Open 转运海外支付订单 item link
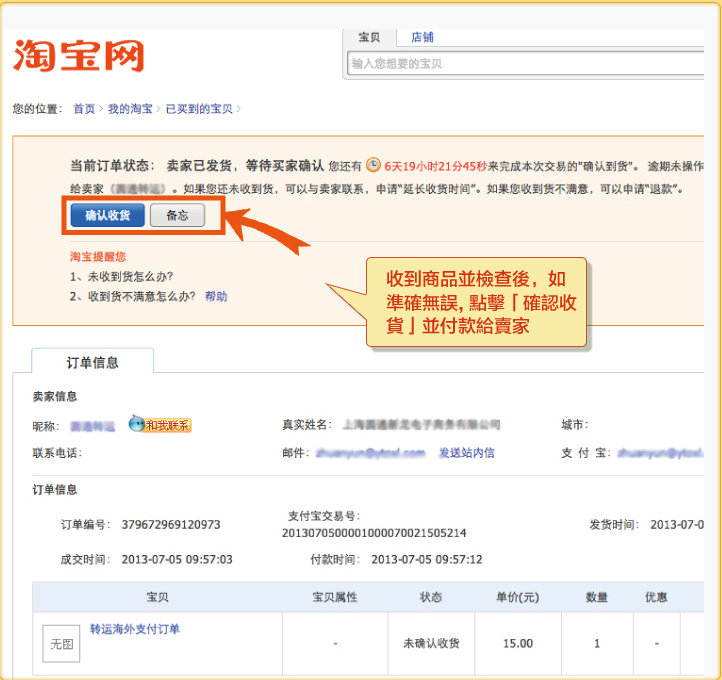722x680 pixels. [134, 629]
